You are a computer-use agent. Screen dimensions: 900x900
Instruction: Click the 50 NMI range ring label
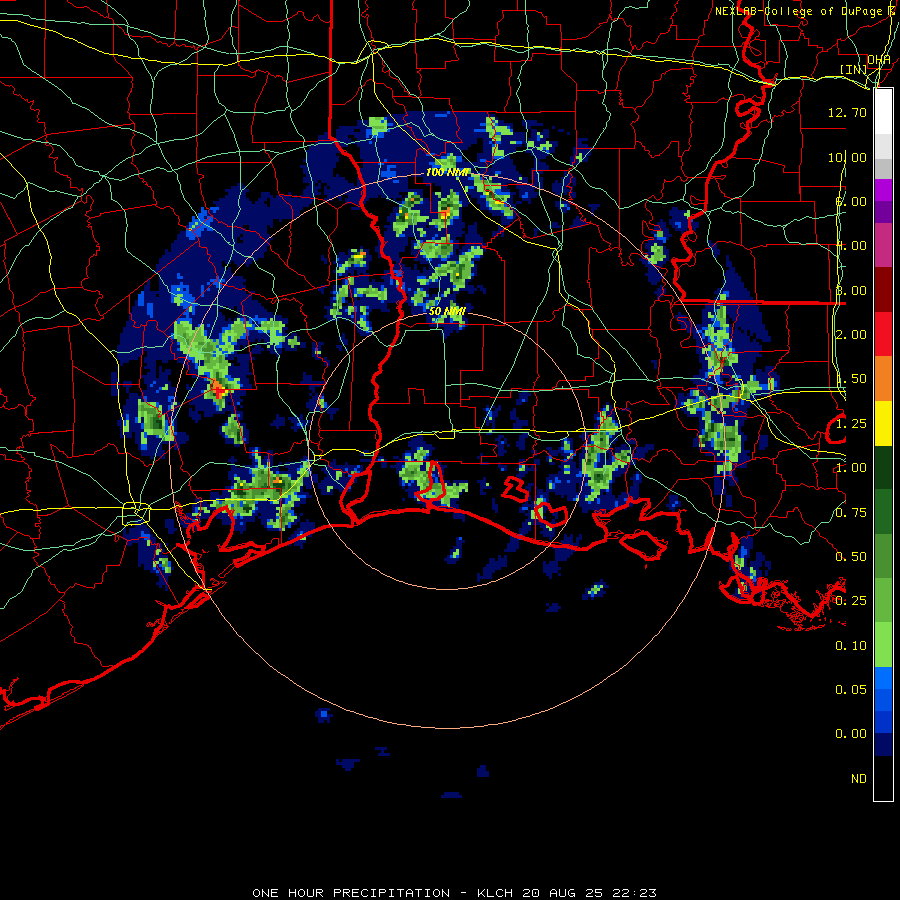pos(447,311)
